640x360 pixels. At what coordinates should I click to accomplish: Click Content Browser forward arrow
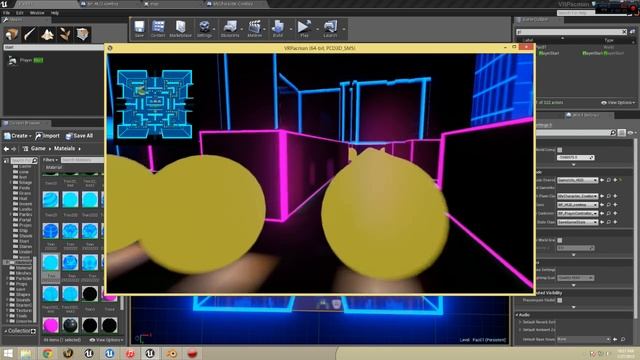pos(14,149)
